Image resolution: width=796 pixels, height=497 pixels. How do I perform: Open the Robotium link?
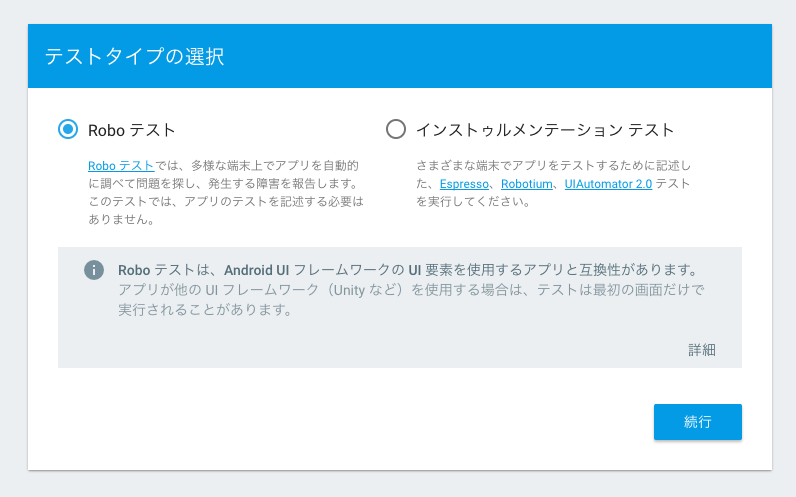click(x=526, y=184)
